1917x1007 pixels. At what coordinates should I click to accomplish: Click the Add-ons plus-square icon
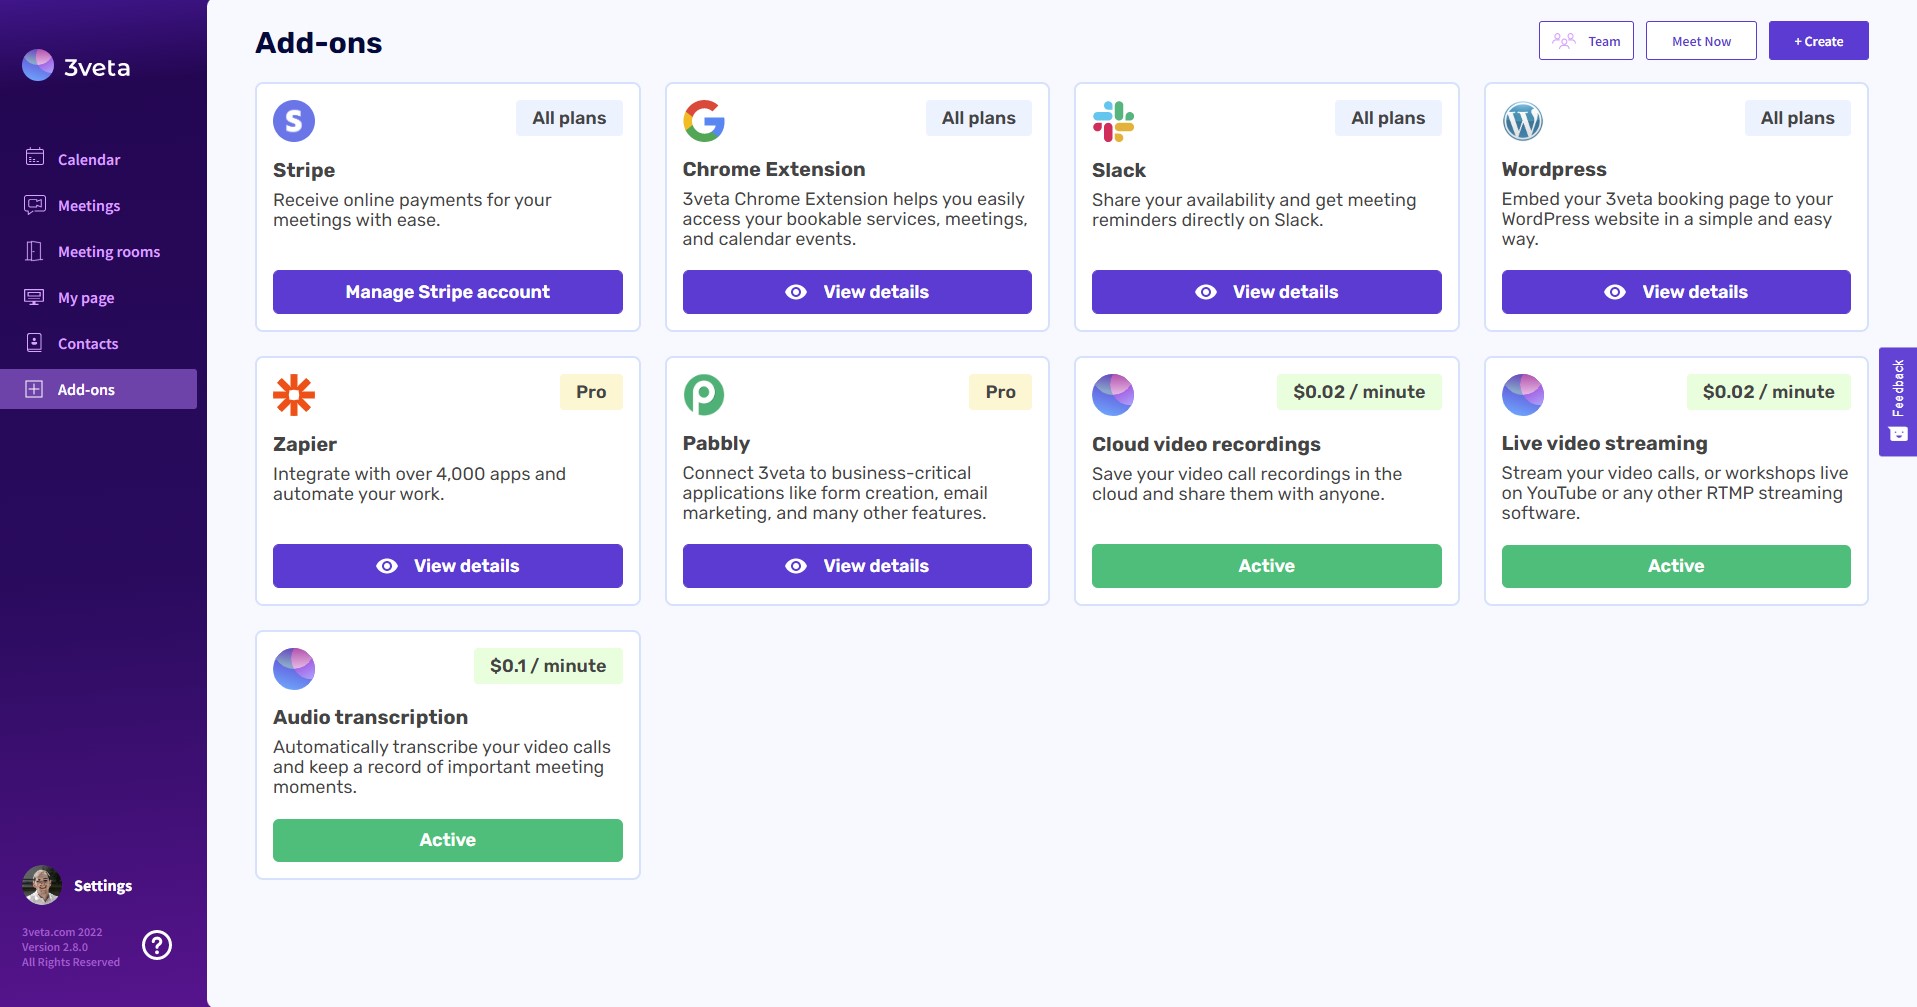pyautogui.click(x=34, y=389)
